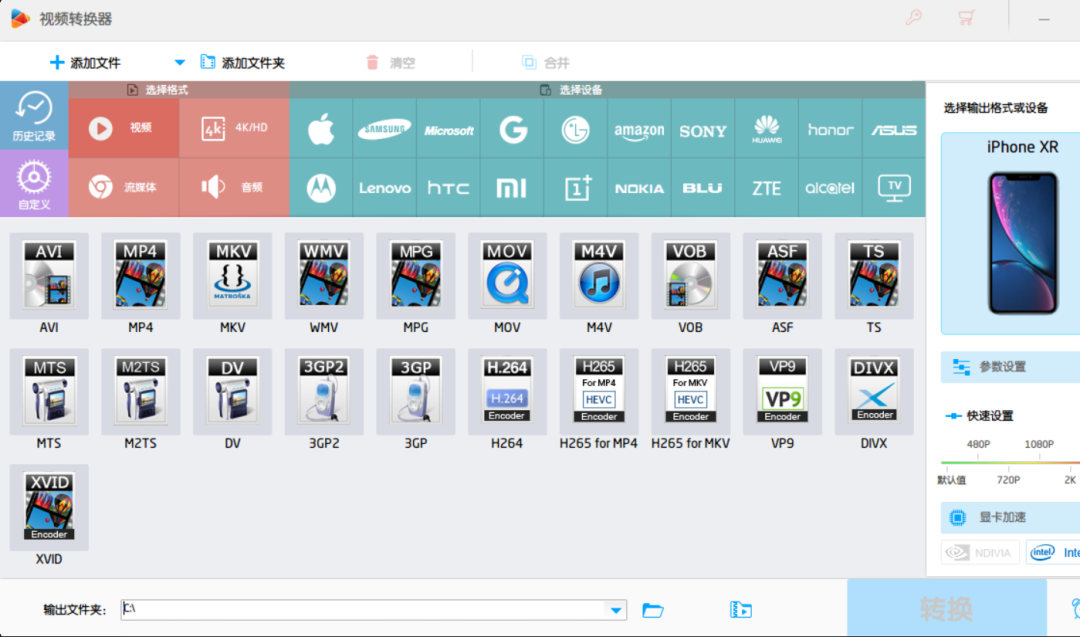
Task: Open Honor device presets
Action: [830, 129]
